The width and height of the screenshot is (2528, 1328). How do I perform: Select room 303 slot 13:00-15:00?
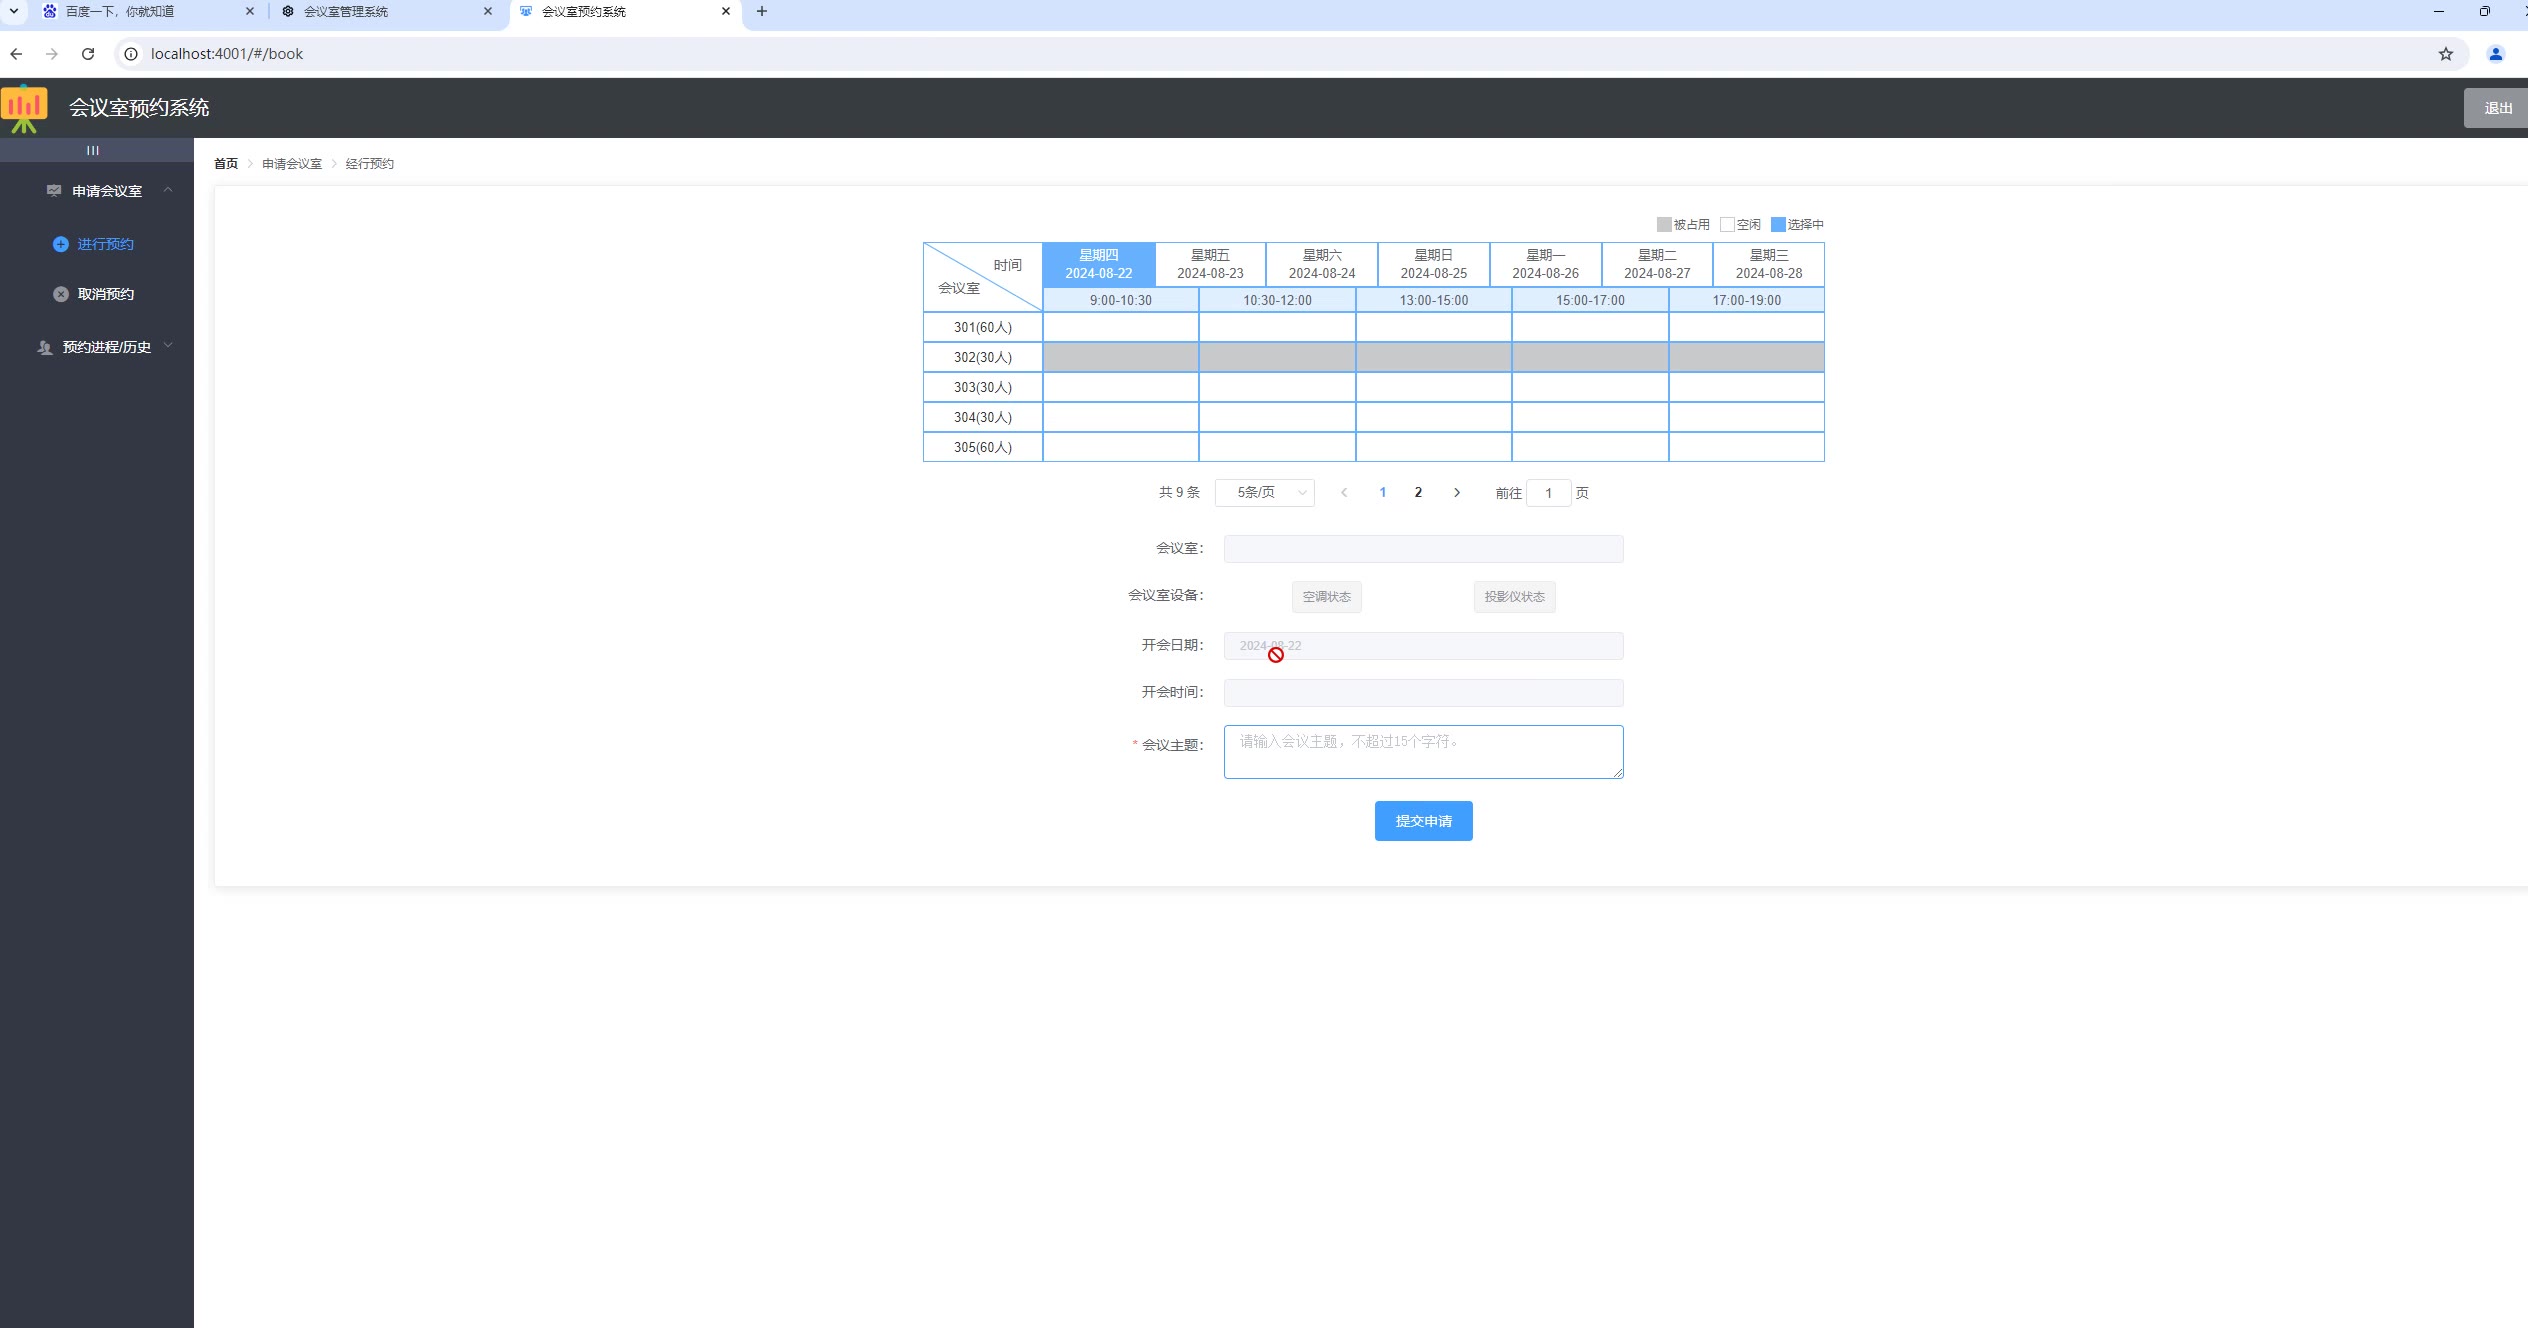[1433, 387]
